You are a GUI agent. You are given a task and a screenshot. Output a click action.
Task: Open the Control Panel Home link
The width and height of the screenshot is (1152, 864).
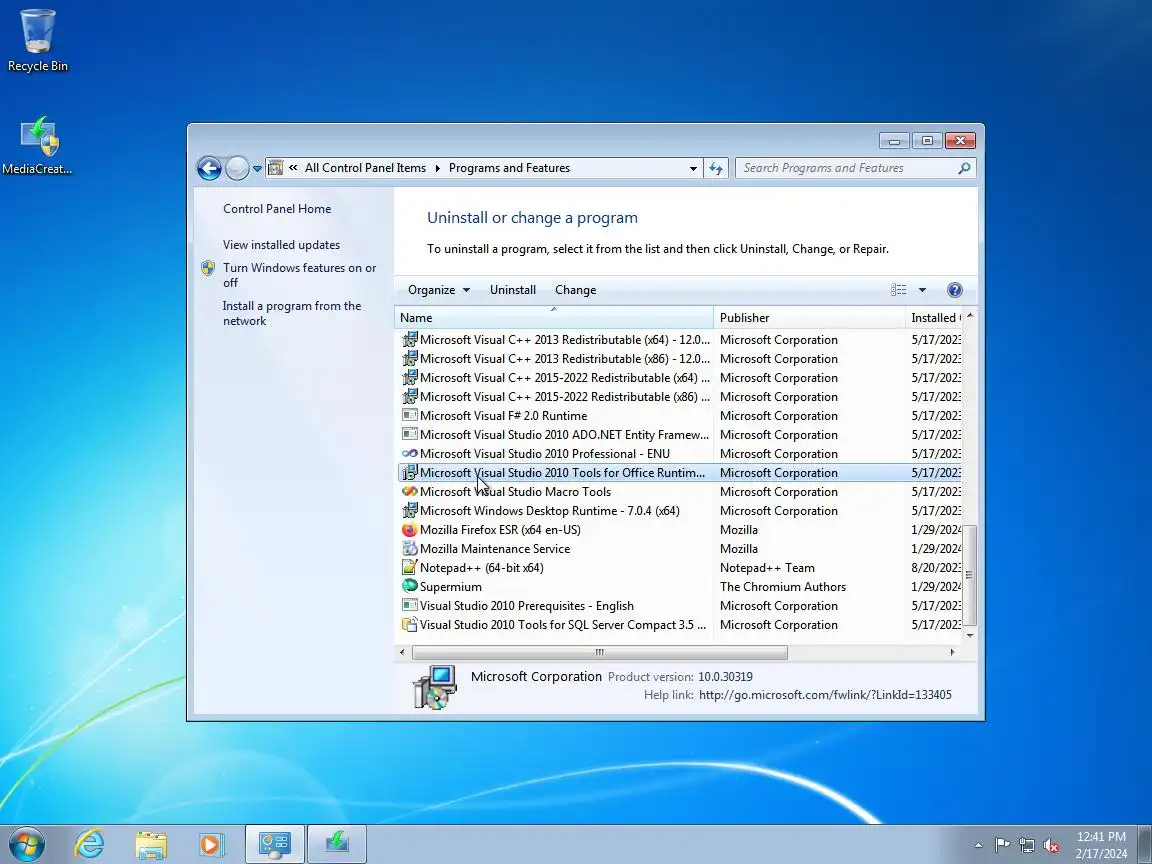(x=277, y=209)
